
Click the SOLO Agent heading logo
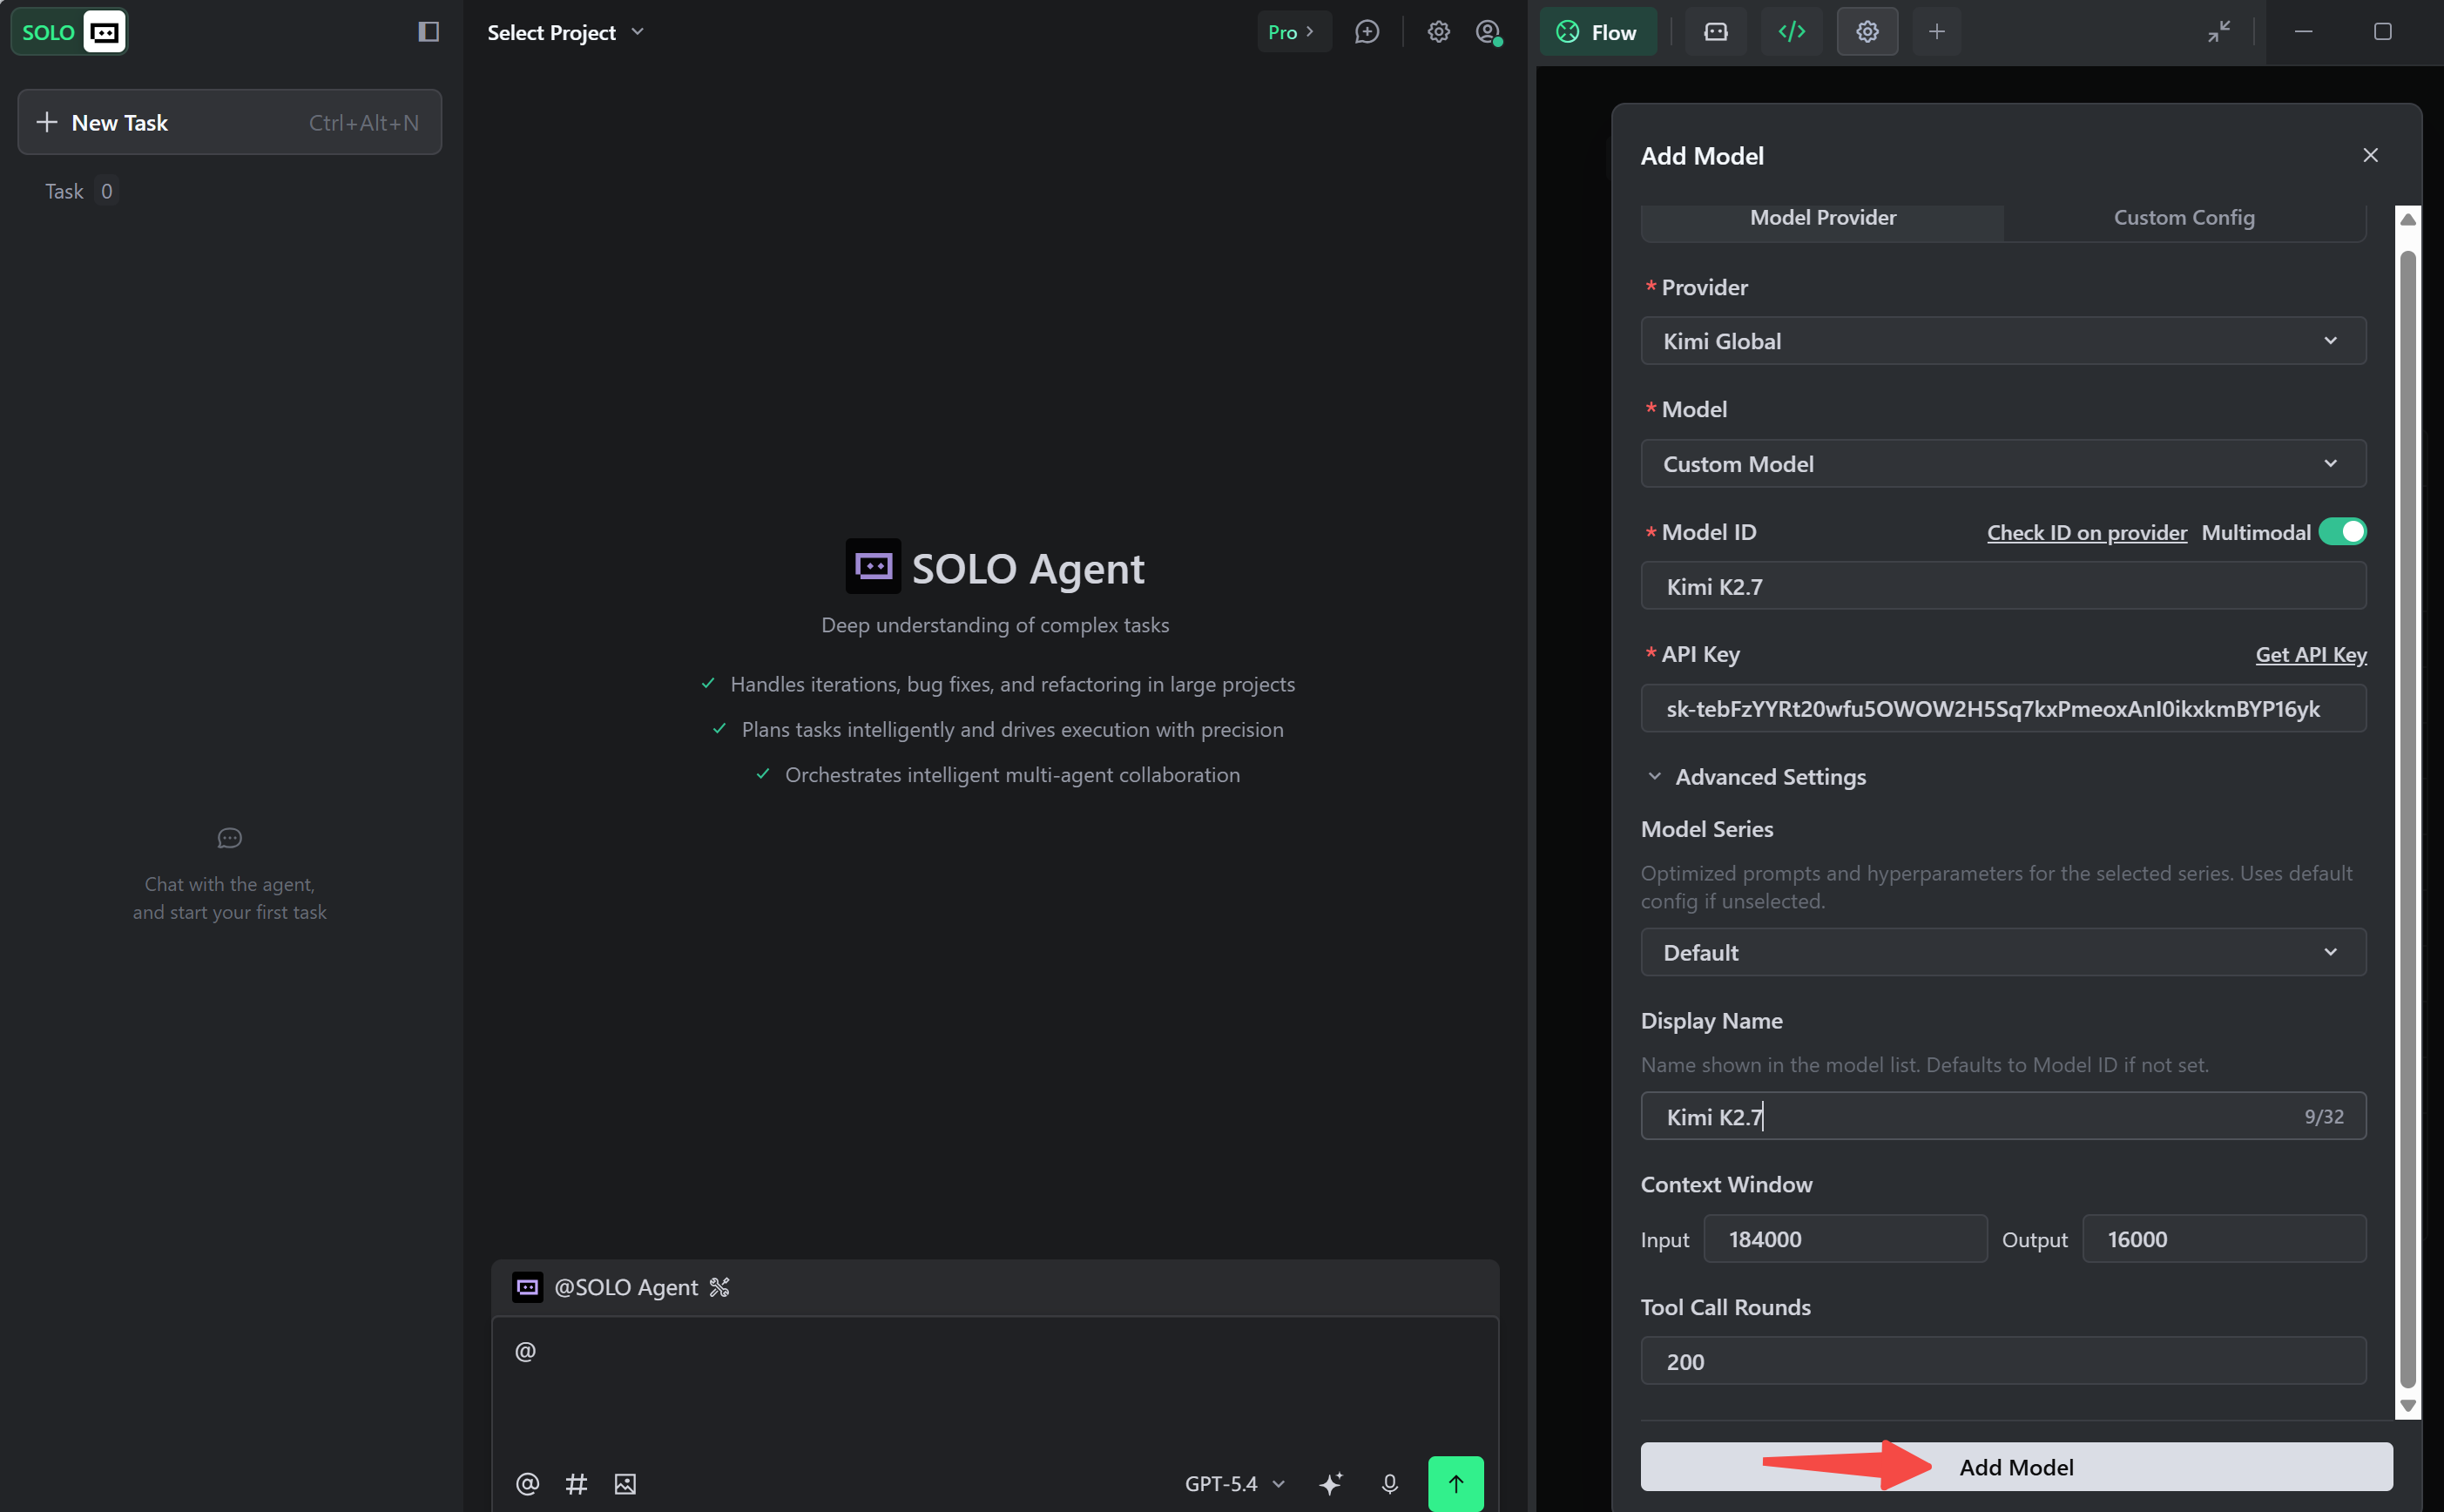pyautogui.click(x=873, y=567)
